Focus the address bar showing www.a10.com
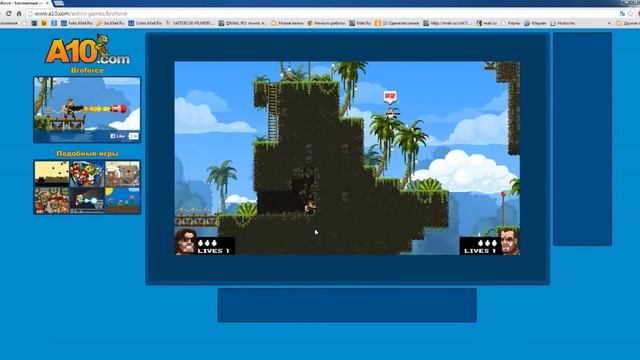Image resolution: width=640 pixels, height=360 pixels. [322, 13]
